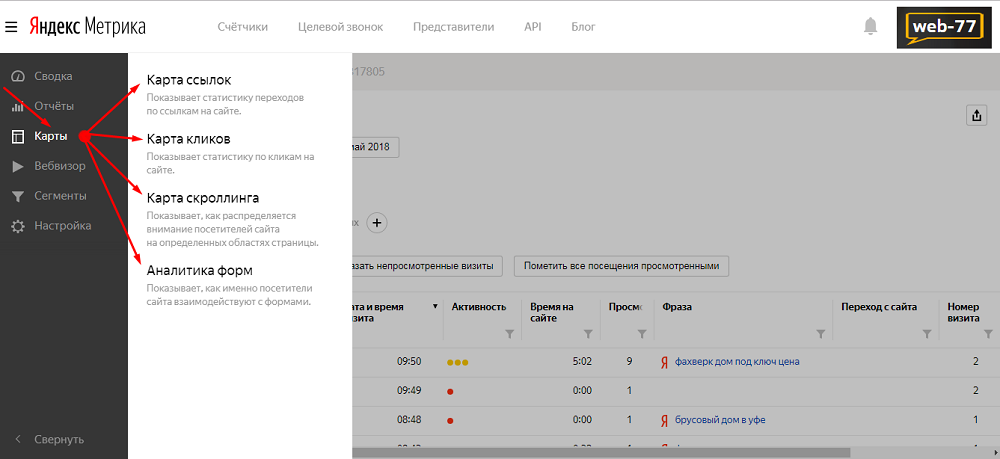Open the Счётчики menu item

click(x=242, y=27)
